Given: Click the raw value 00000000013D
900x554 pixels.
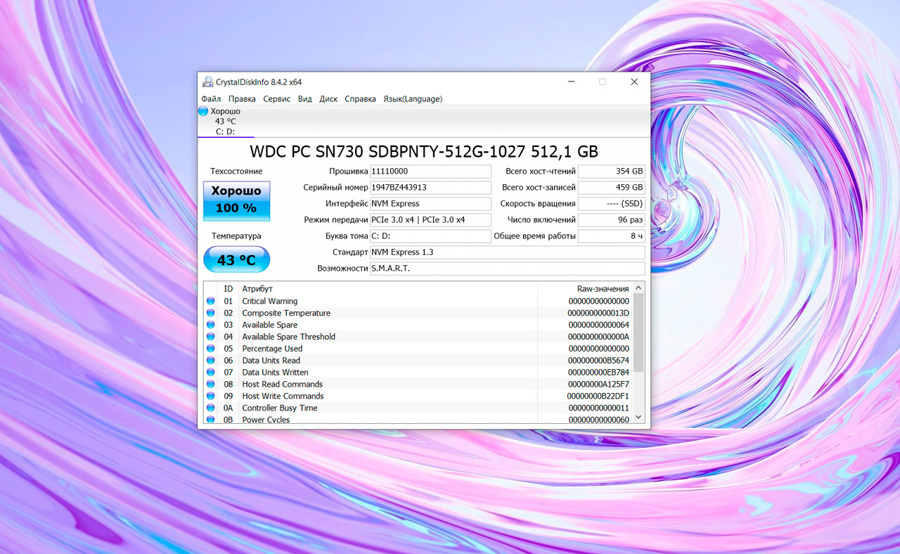Looking at the screenshot, I should [598, 313].
